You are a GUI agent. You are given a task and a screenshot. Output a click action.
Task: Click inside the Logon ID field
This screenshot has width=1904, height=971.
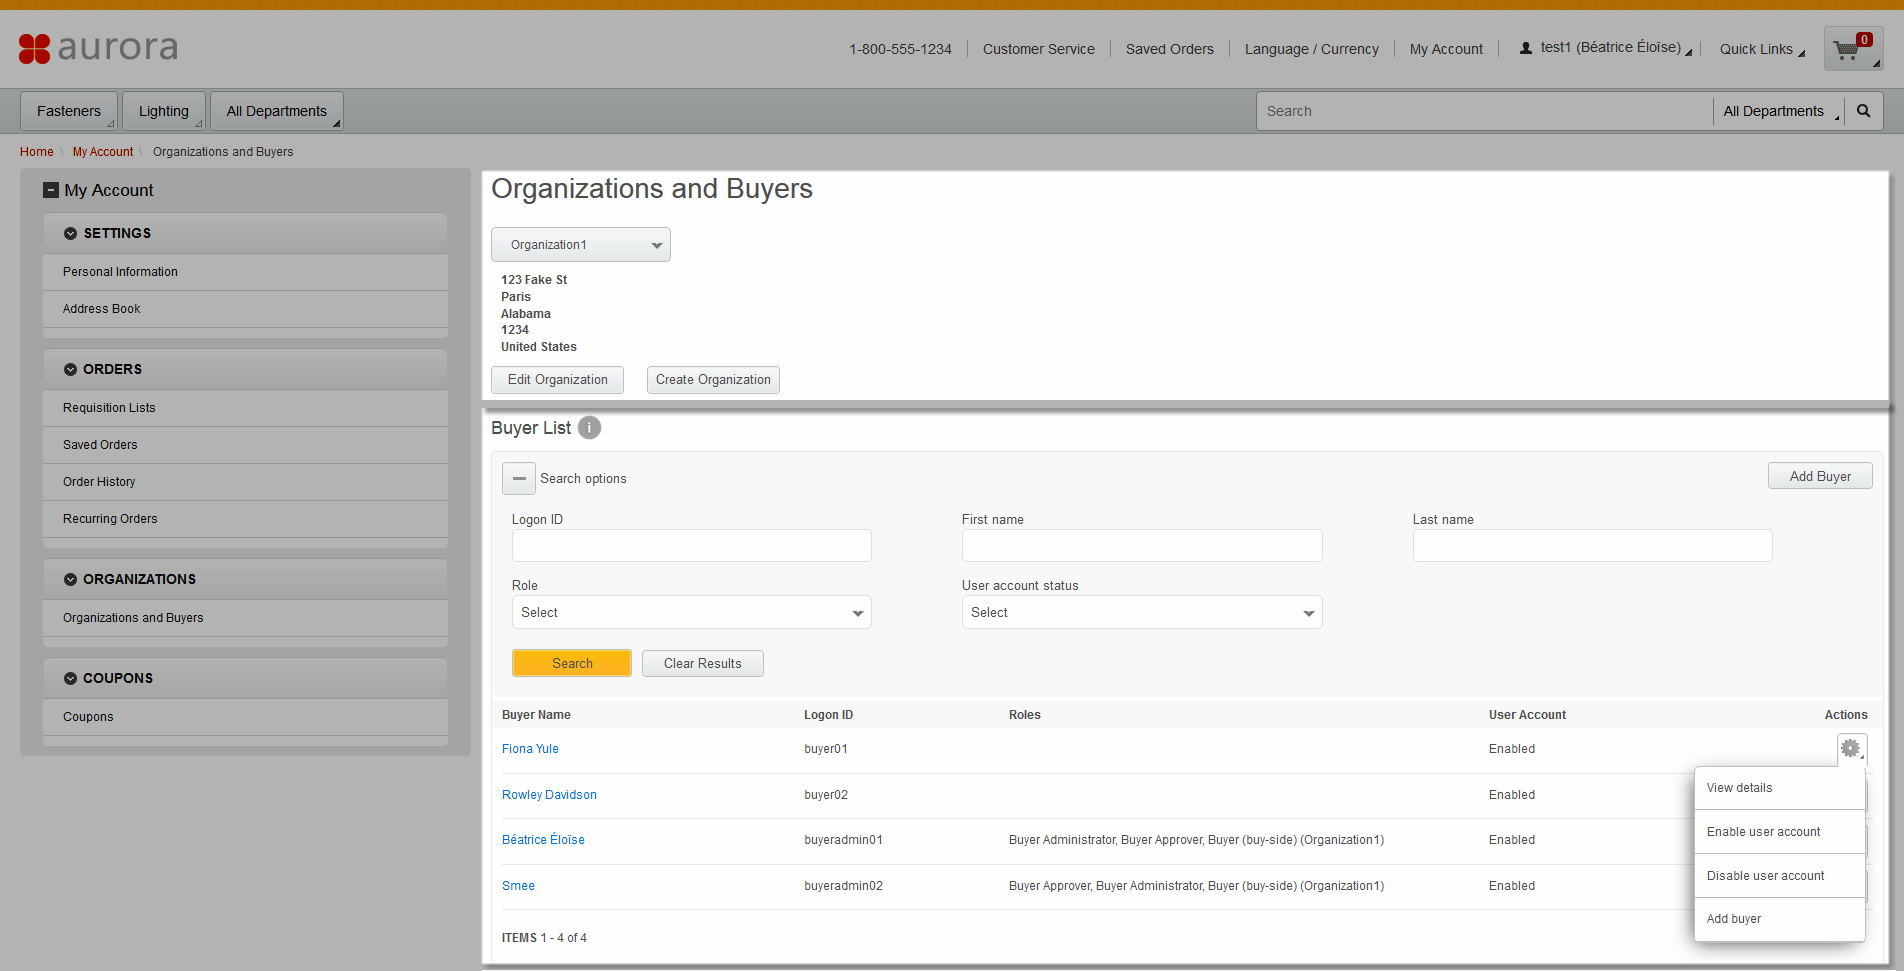pyautogui.click(x=690, y=545)
